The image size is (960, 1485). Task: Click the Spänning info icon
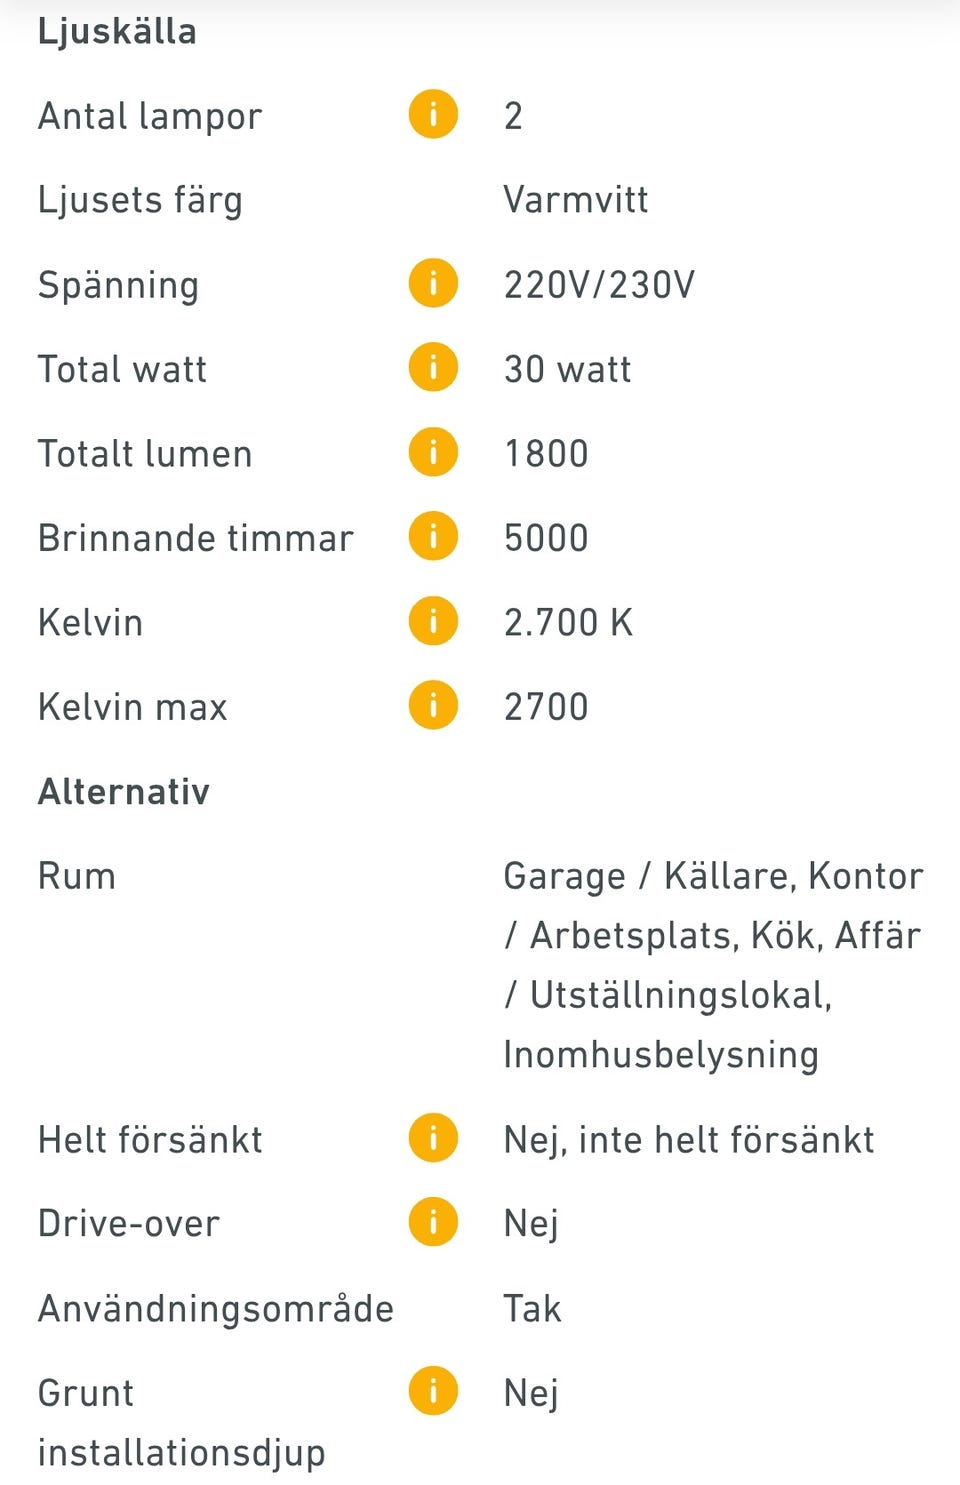[431, 283]
